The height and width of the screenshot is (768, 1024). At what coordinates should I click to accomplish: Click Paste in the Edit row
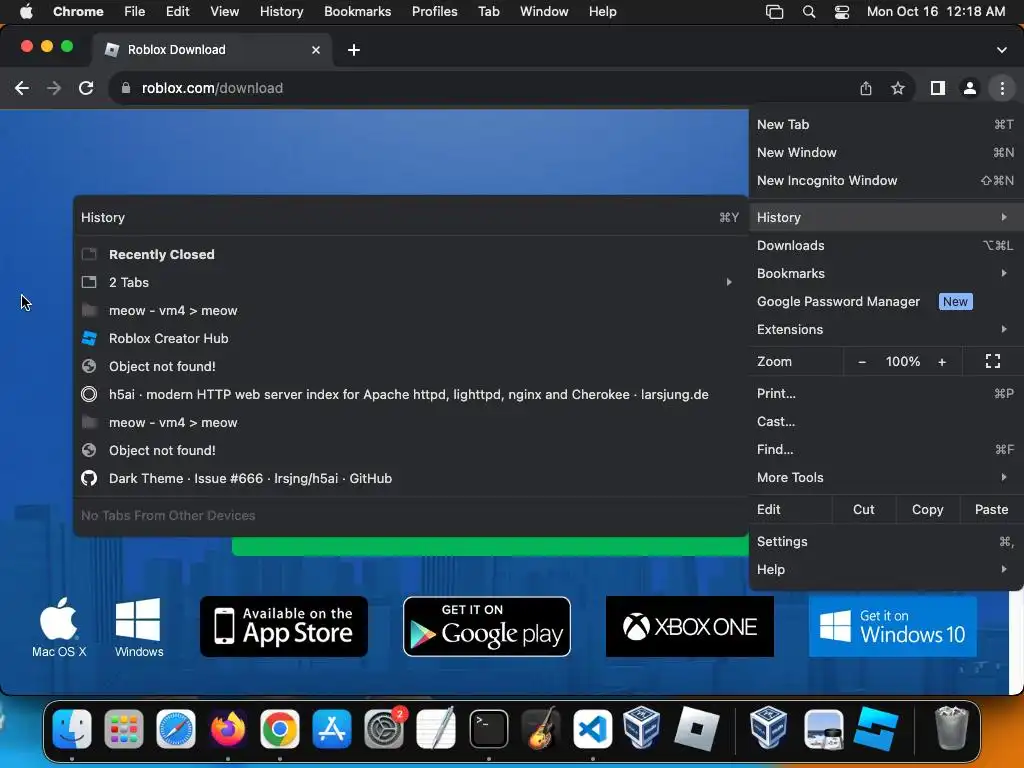pos(991,509)
